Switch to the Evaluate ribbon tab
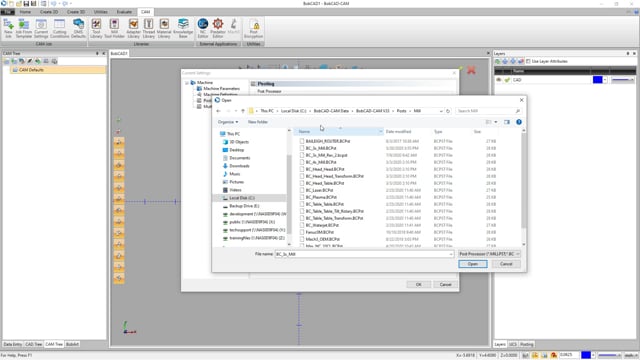The image size is (640, 360). point(124,12)
